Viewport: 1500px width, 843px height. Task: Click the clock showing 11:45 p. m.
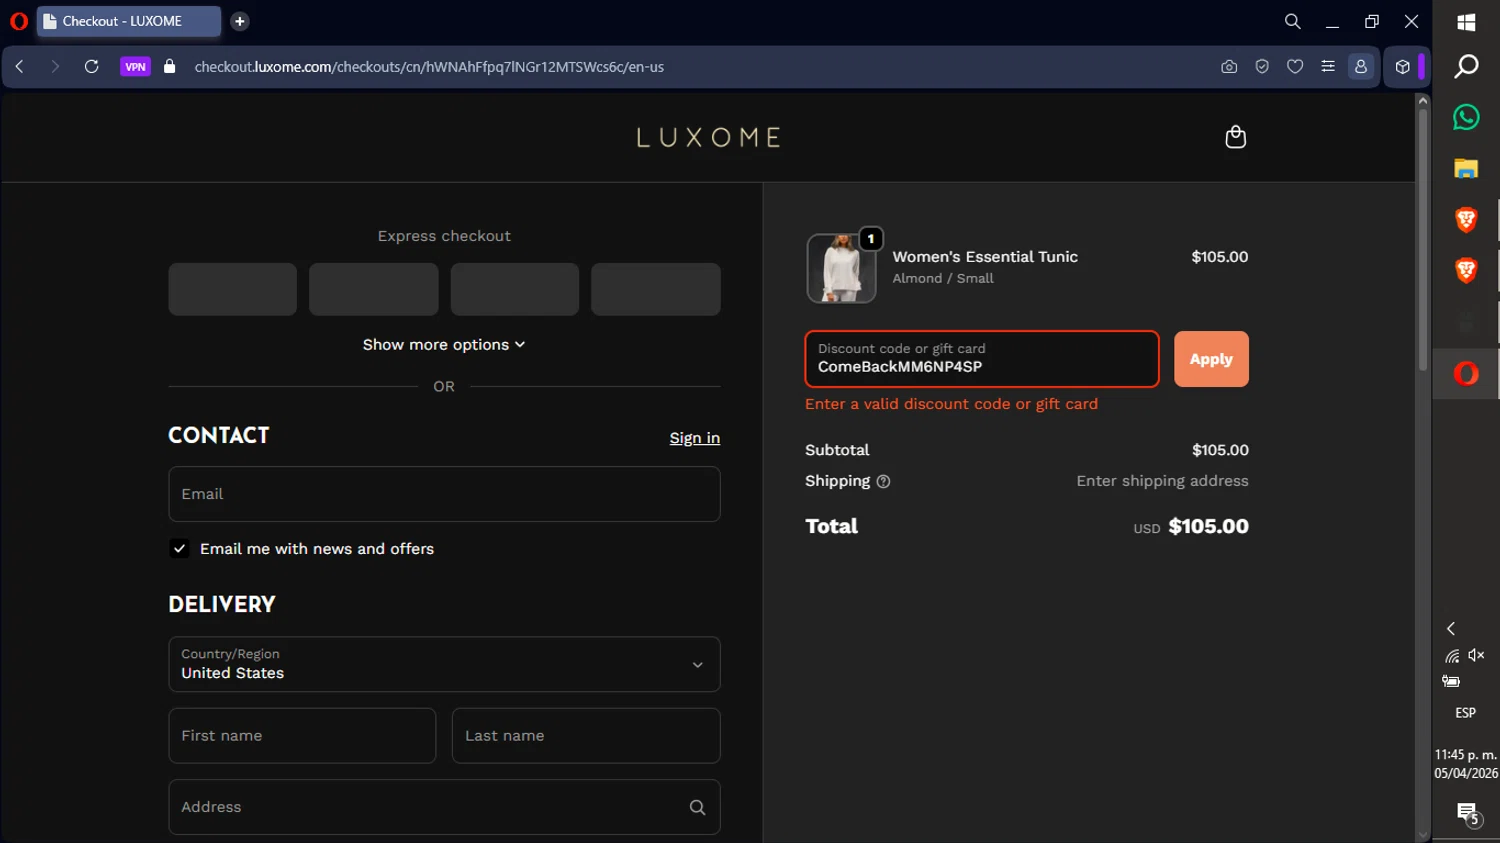tap(1466, 755)
